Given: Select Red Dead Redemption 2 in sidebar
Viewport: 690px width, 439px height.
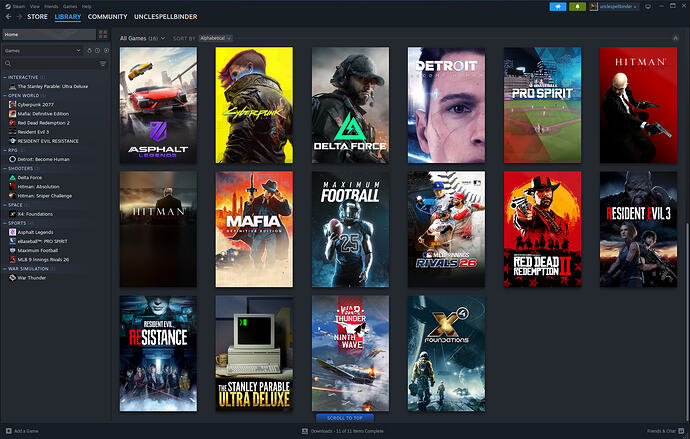Looking at the screenshot, I should tap(39, 123).
